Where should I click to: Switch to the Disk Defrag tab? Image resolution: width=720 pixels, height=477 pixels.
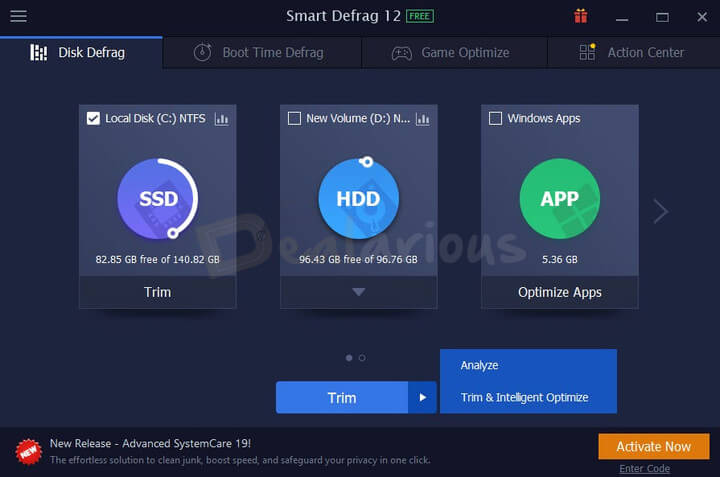(81, 52)
